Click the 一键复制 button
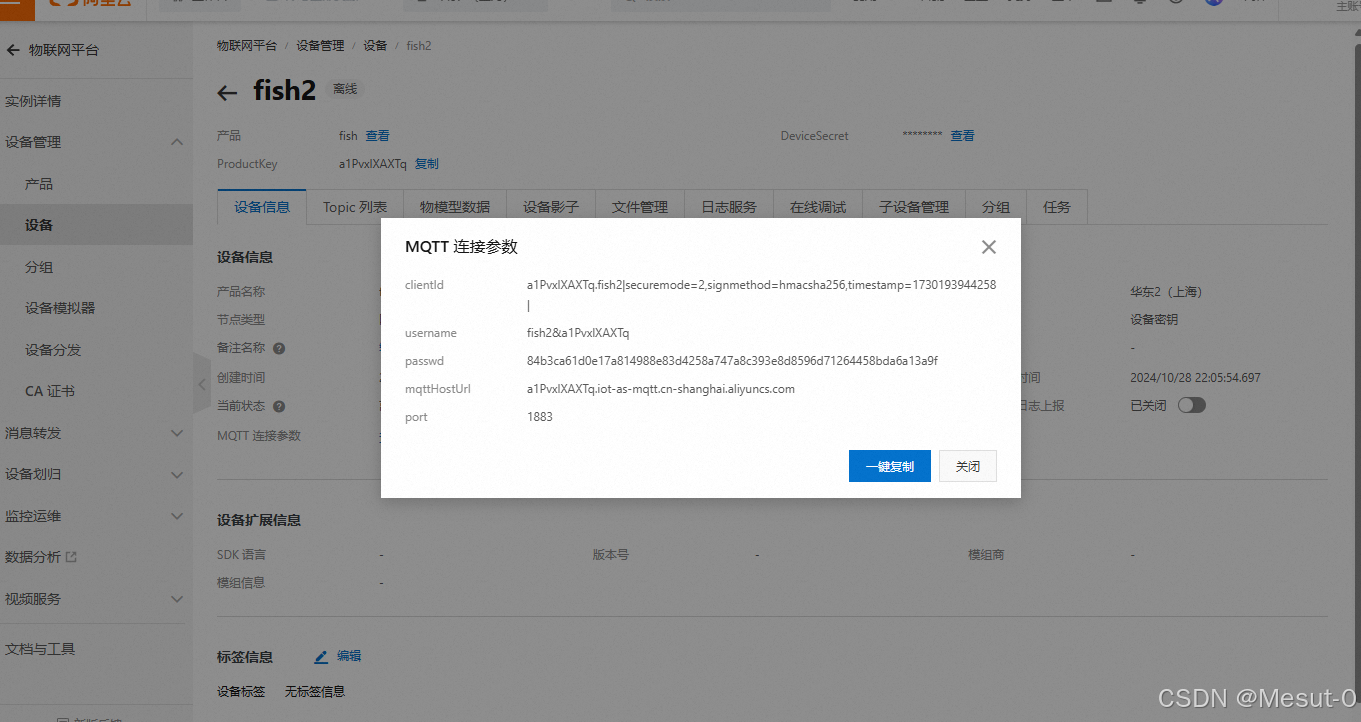The height and width of the screenshot is (722, 1361). click(x=890, y=466)
